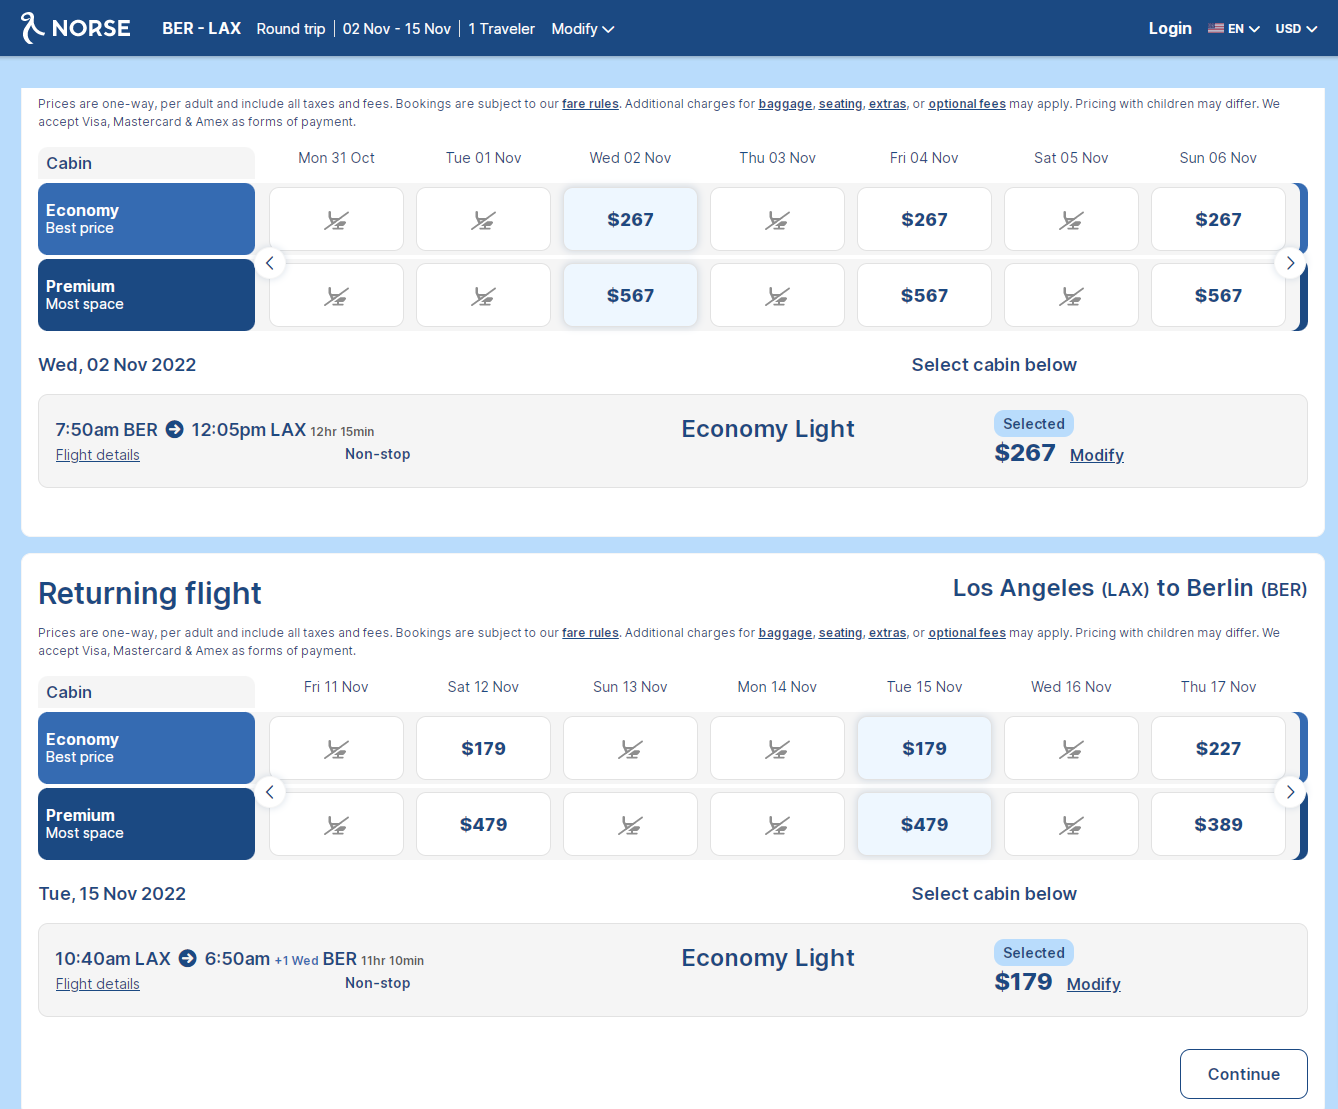Image resolution: width=1338 pixels, height=1109 pixels.
Task: Click unavailable Premium flight icon Thu 03 Nov
Action: (777, 296)
